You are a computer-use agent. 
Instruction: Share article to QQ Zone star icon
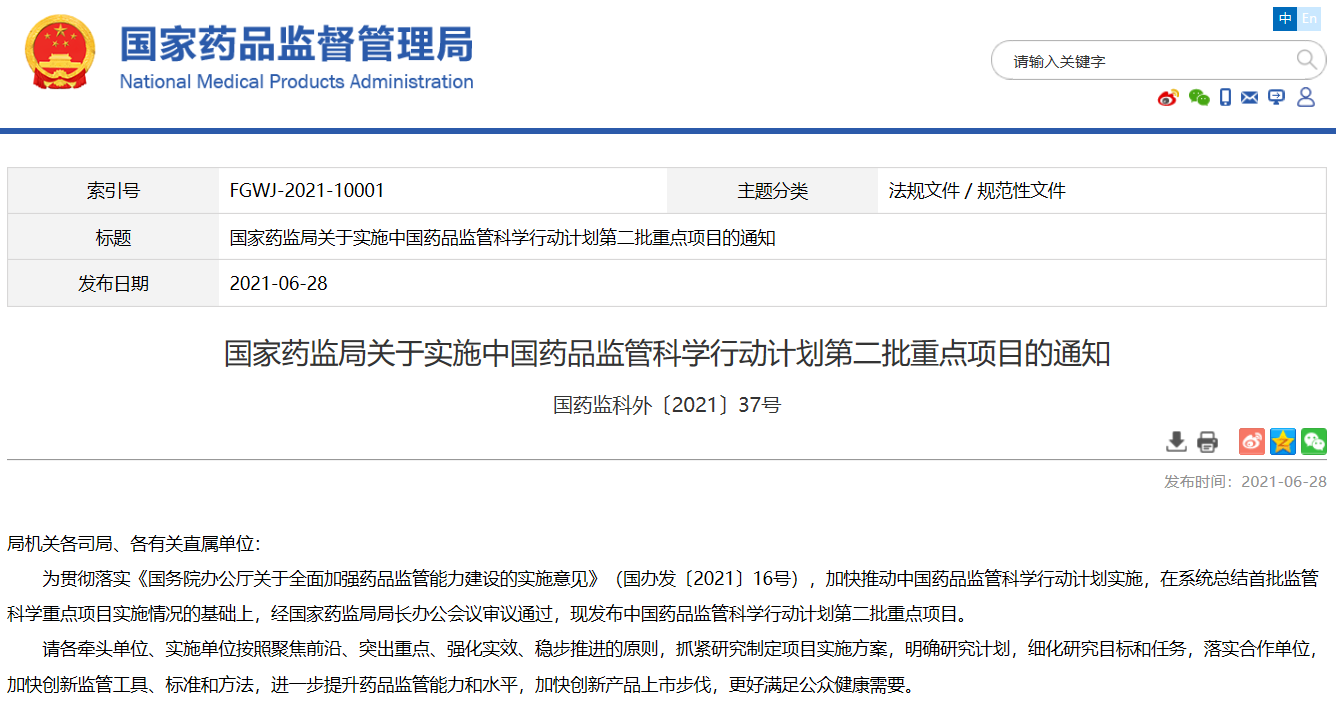point(1283,441)
